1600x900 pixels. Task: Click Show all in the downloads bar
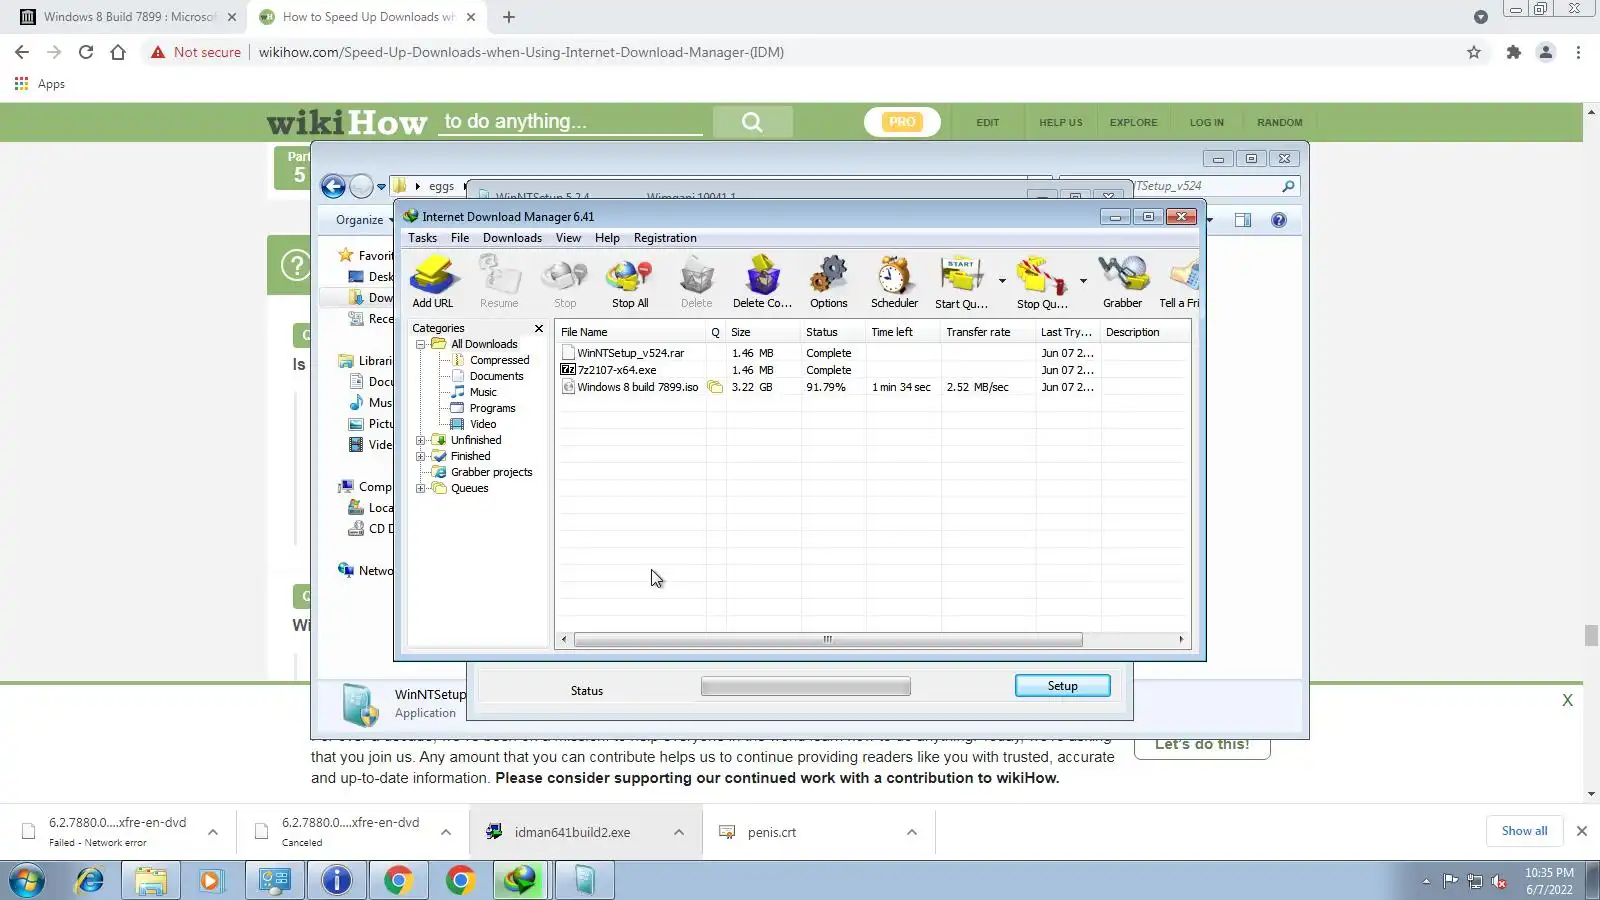[x=1524, y=831]
